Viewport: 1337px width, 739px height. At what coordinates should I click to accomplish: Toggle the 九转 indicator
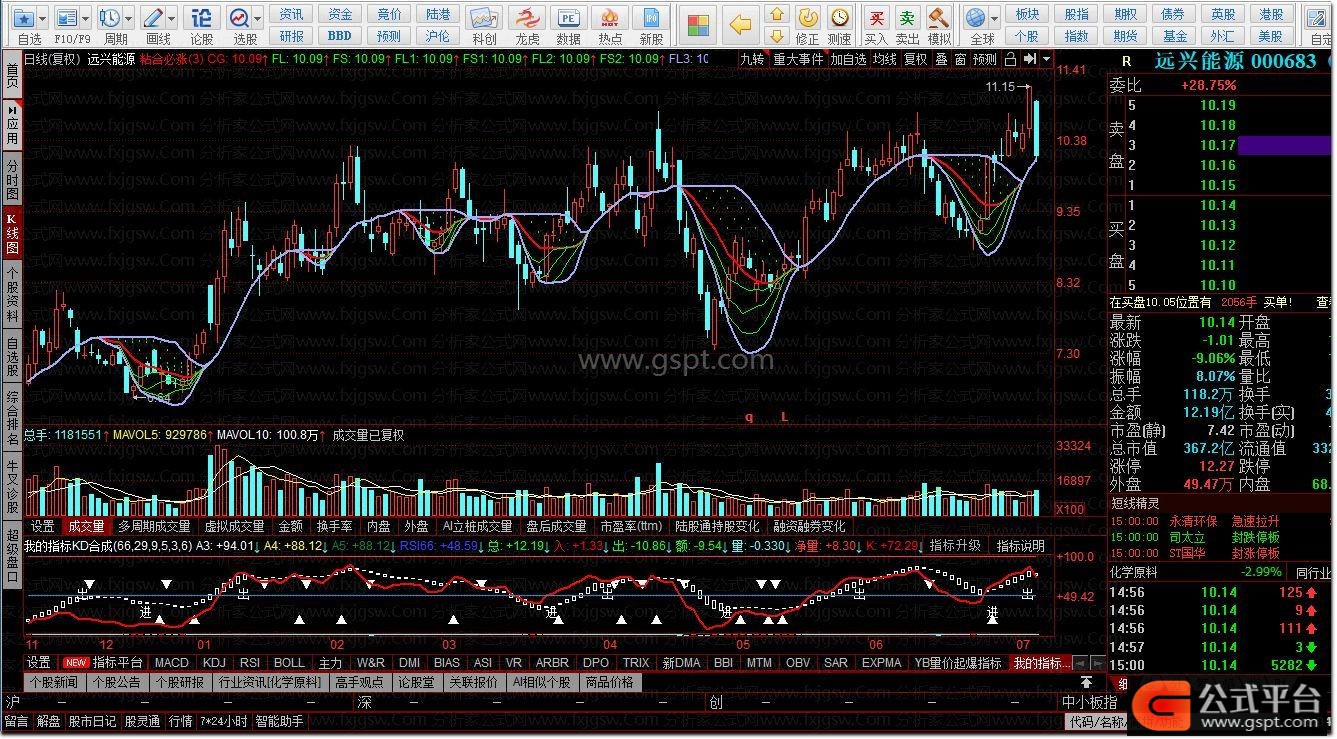pos(752,59)
